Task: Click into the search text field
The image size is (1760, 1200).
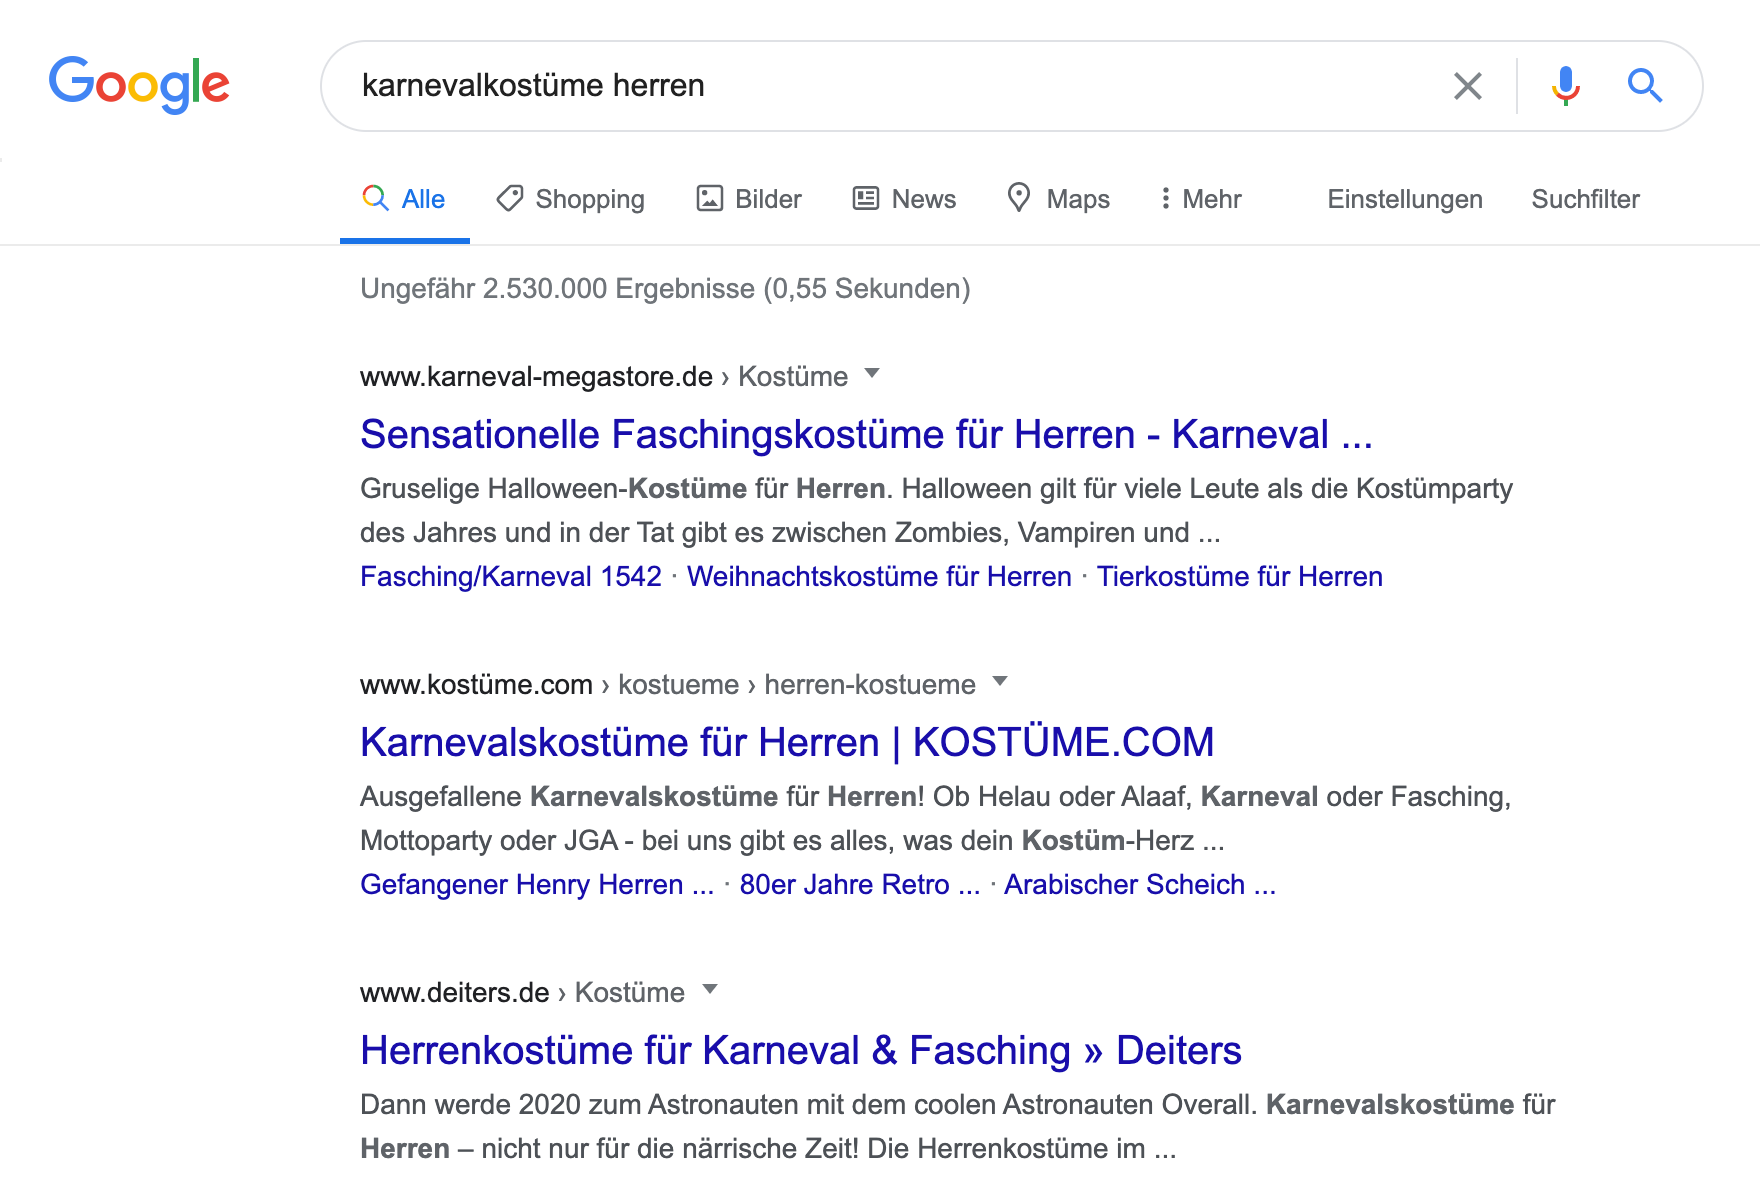Action: coord(880,86)
